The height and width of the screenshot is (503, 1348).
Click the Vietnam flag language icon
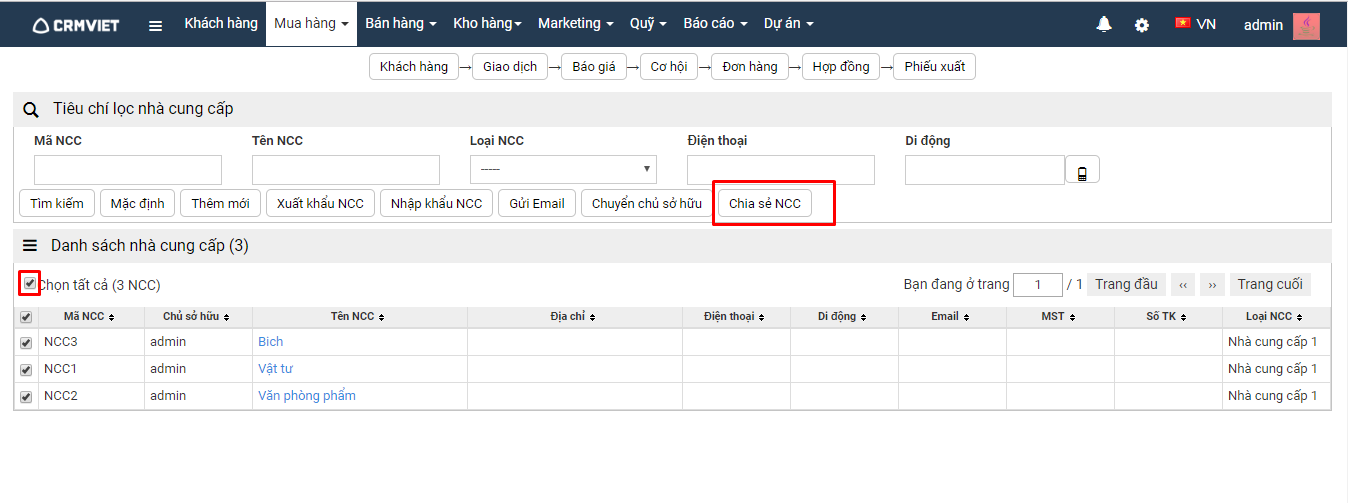(x=1183, y=23)
